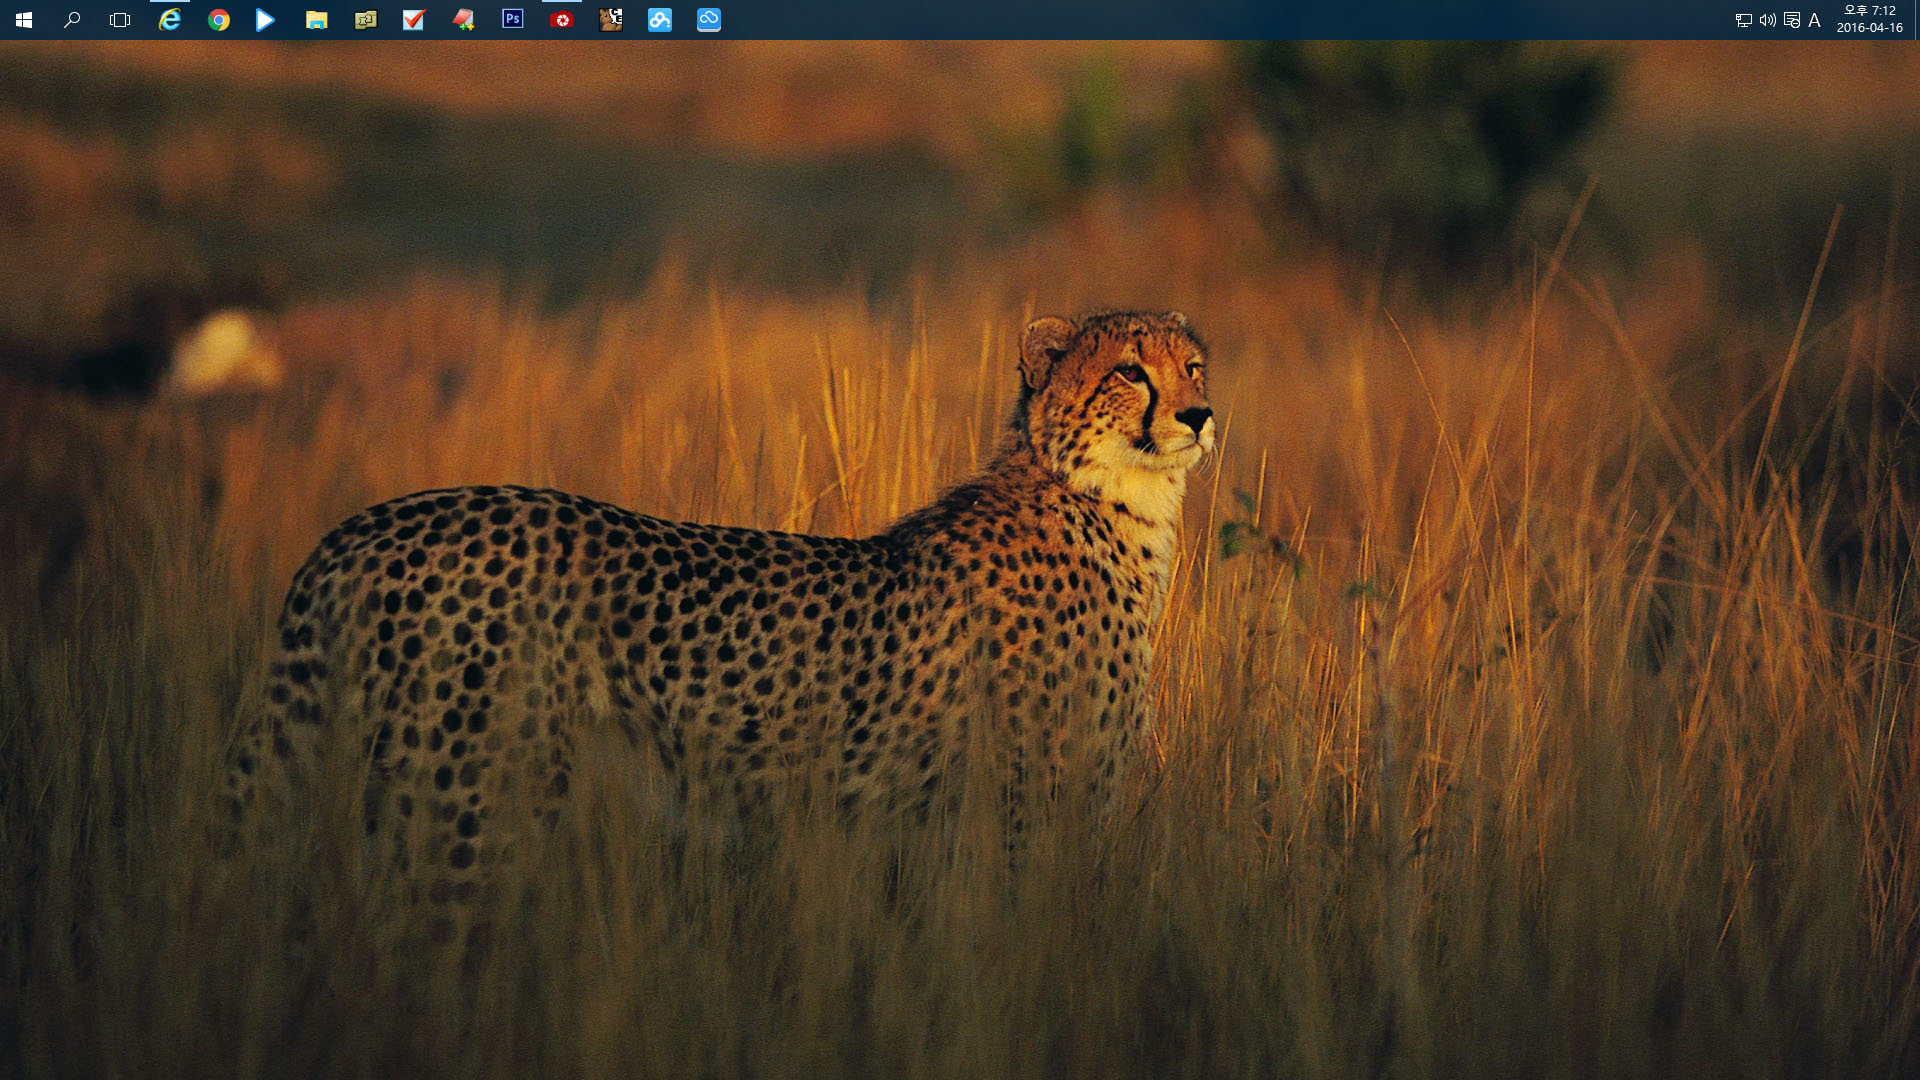Open the blue cloud-link app icon
This screenshot has height=1080, width=1920.
pyautogui.click(x=660, y=20)
